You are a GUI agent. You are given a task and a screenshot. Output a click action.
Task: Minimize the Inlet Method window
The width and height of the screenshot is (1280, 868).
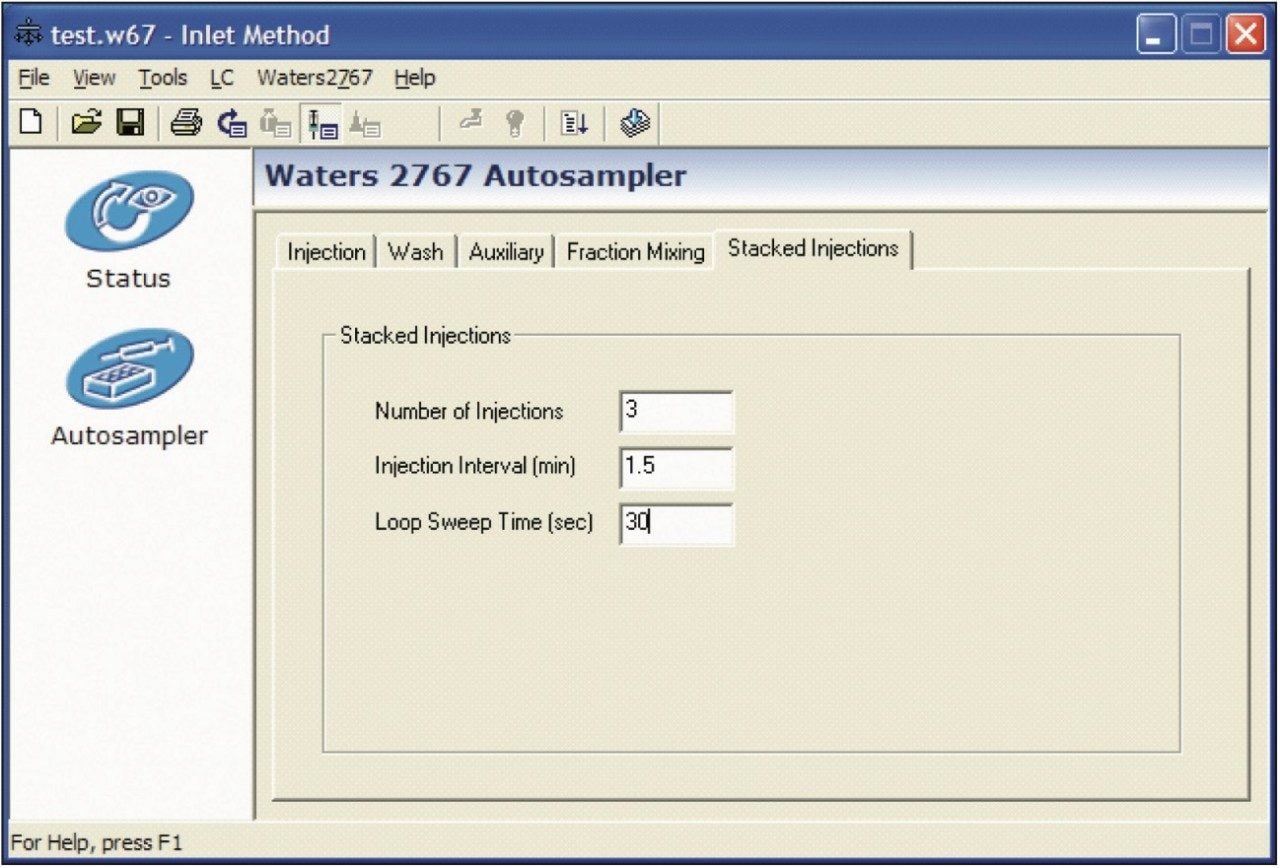pos(1156,36)
